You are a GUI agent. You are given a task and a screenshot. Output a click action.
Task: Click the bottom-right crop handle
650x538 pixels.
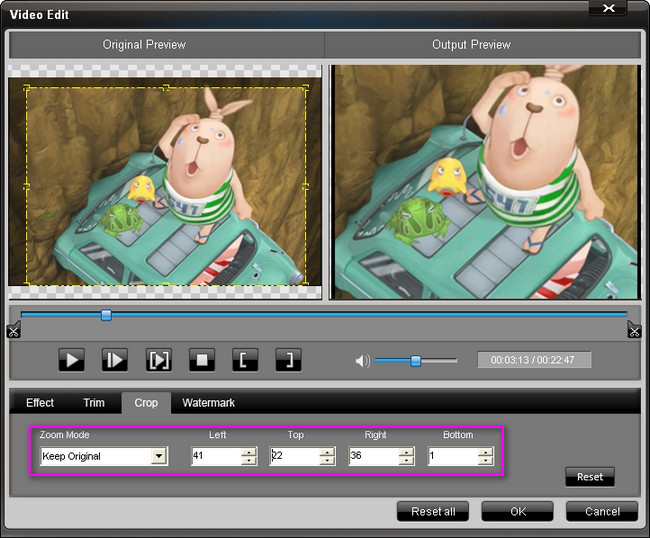pyautogui.click(x=306, y=284)
